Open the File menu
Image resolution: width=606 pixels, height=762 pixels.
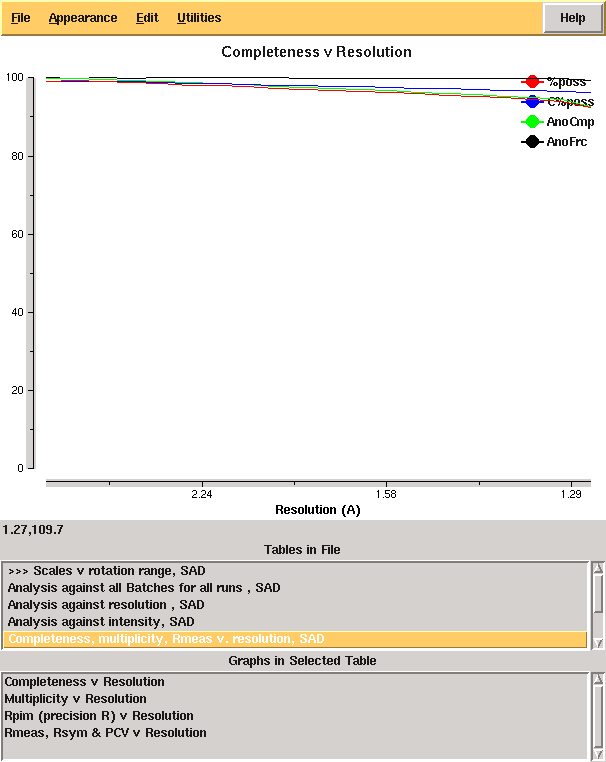pyautogui.click(x=20, y=18)
